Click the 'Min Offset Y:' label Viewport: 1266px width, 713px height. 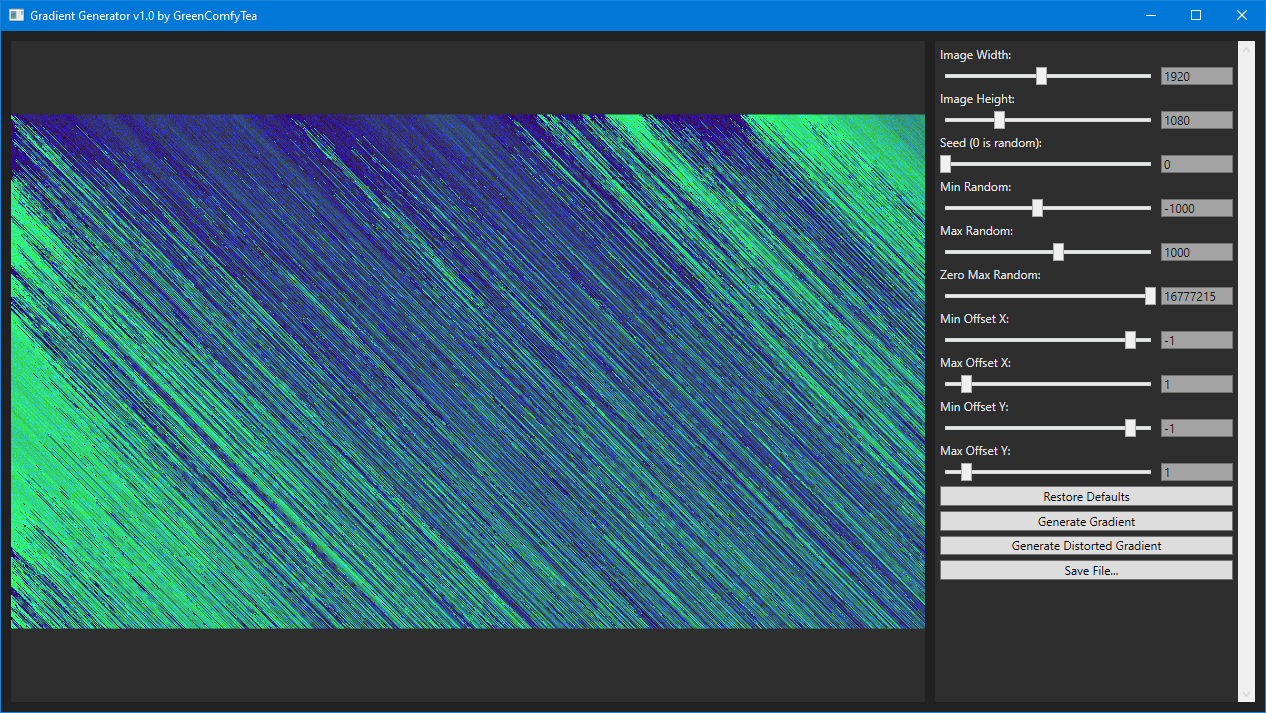[x=975, y=407]
